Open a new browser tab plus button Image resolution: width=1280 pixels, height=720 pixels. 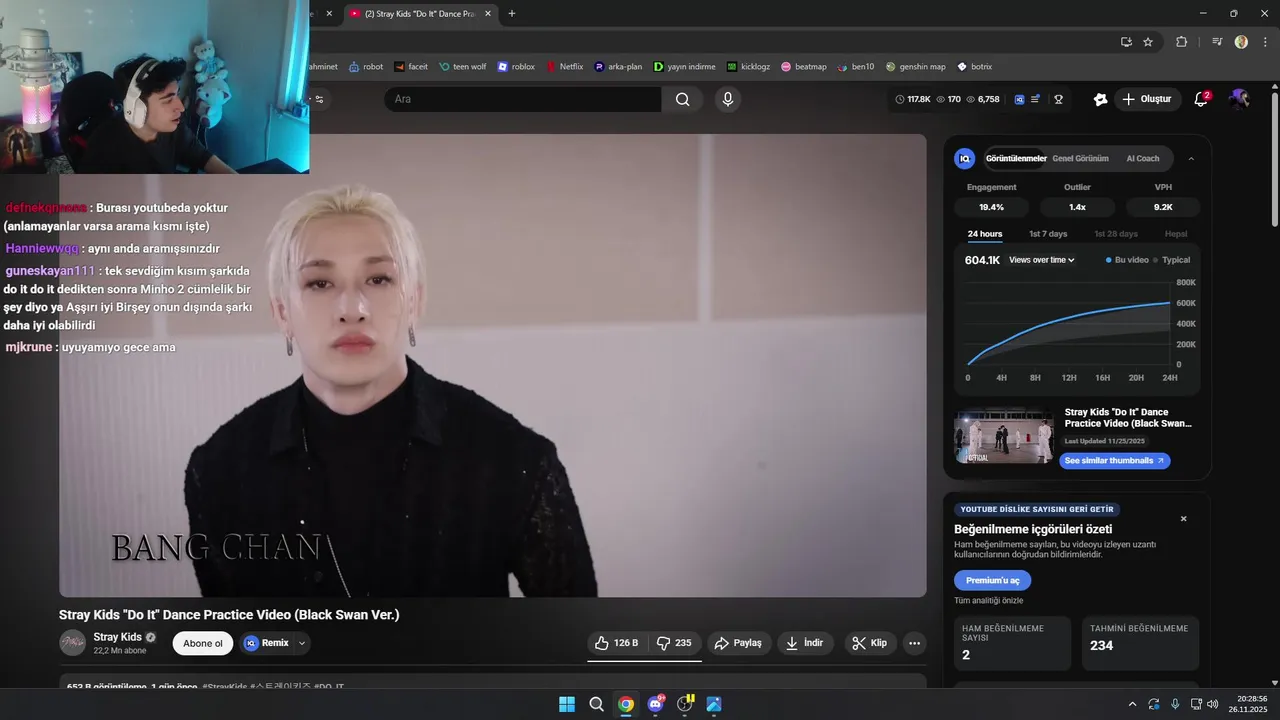(512, 13)
